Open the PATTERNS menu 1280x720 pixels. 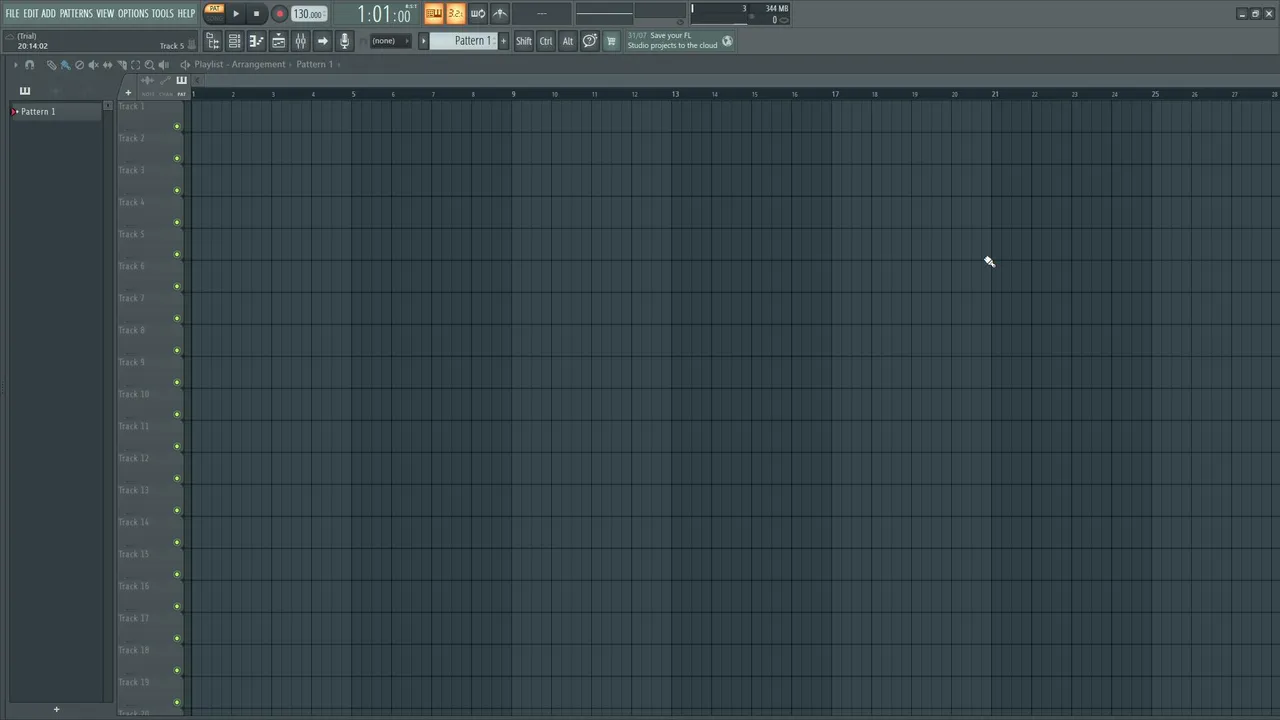click(76, 13)
